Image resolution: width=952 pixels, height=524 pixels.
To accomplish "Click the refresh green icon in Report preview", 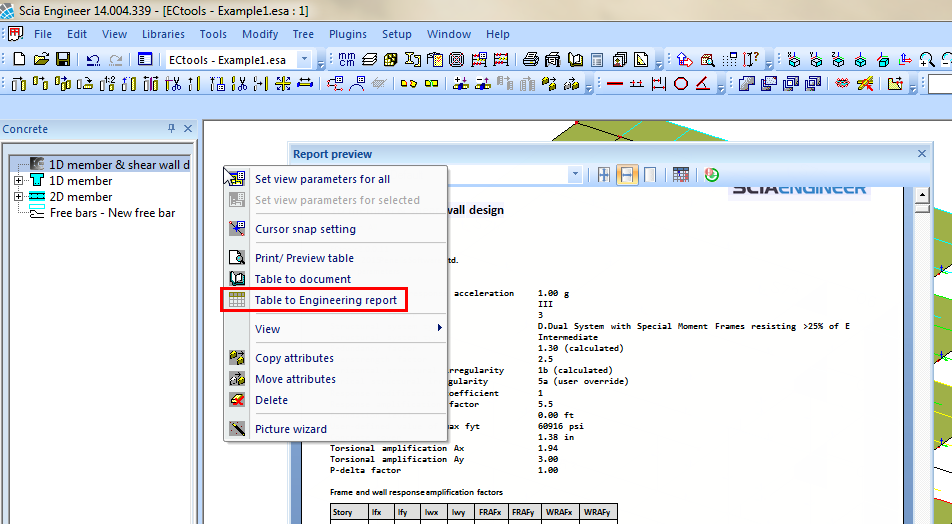I will (x=712, y=175).
